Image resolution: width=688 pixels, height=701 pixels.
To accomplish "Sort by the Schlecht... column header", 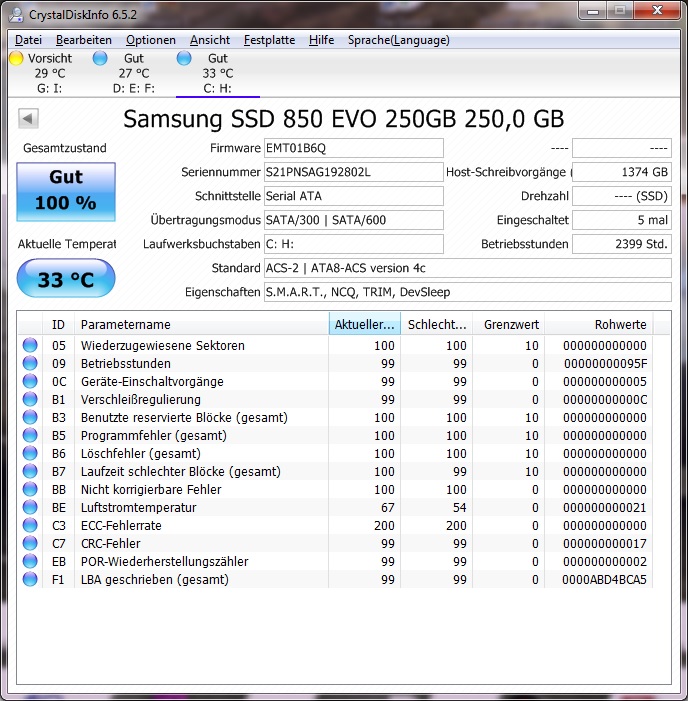I will pyautogui.click(x=437, y=325).
